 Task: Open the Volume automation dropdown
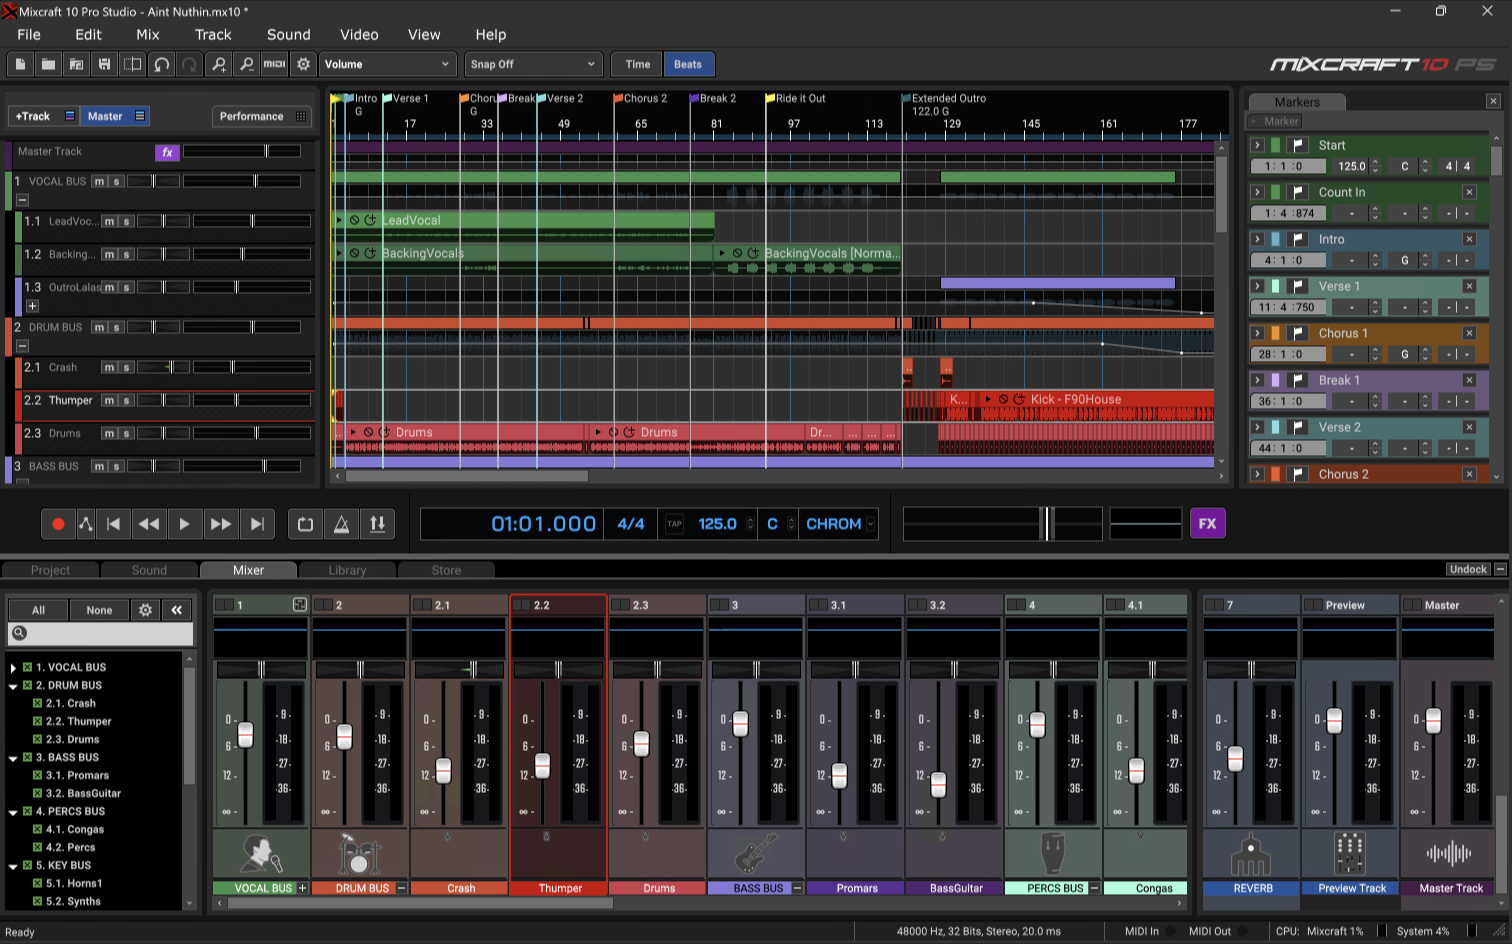point(388,64)
